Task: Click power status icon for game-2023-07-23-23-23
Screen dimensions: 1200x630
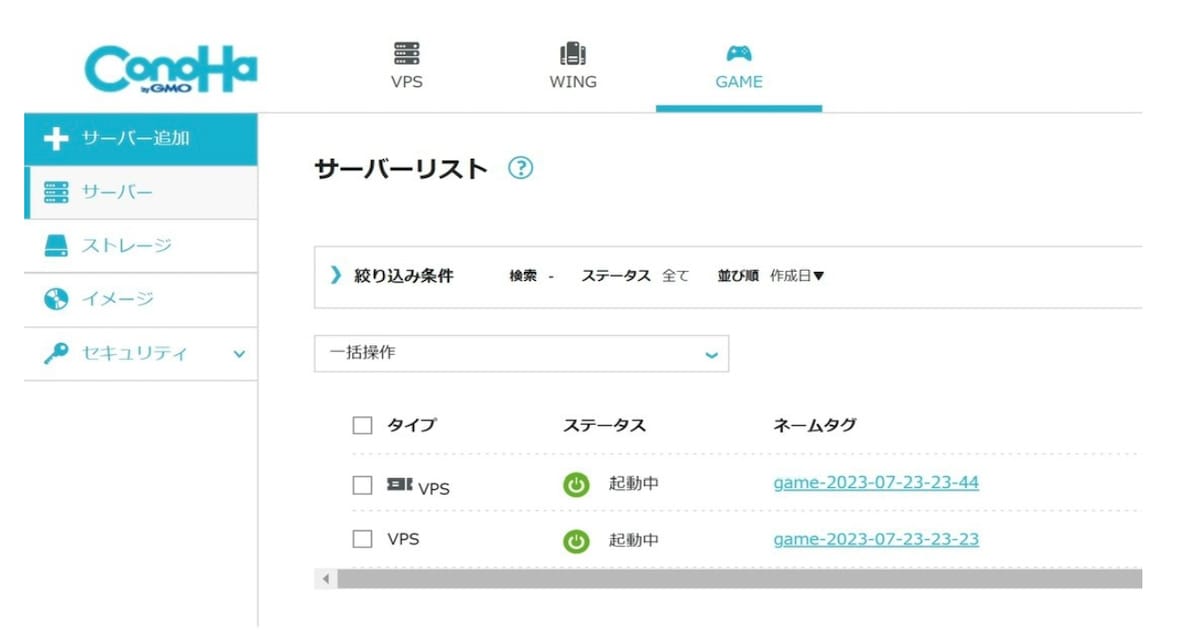Action: (x=576, y=541)
